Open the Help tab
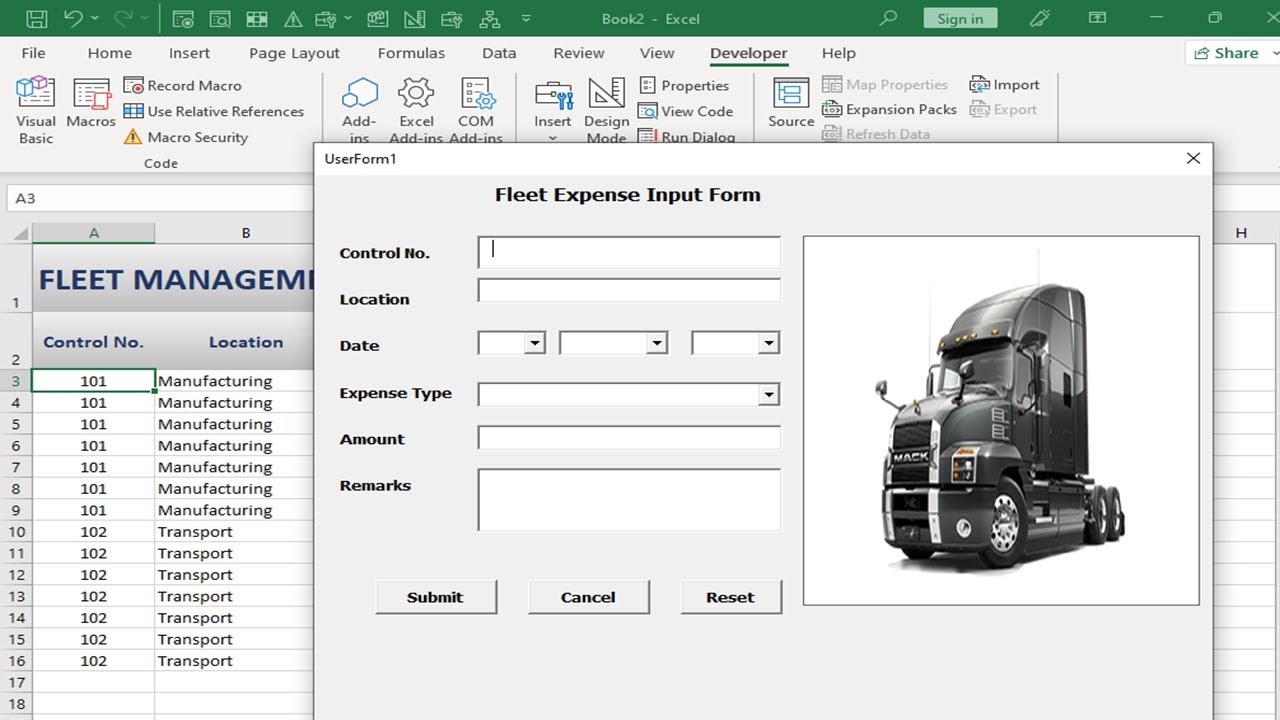The width and height of the screenshot is (1280, 720). pyautogui.click(x=839, y=53)
